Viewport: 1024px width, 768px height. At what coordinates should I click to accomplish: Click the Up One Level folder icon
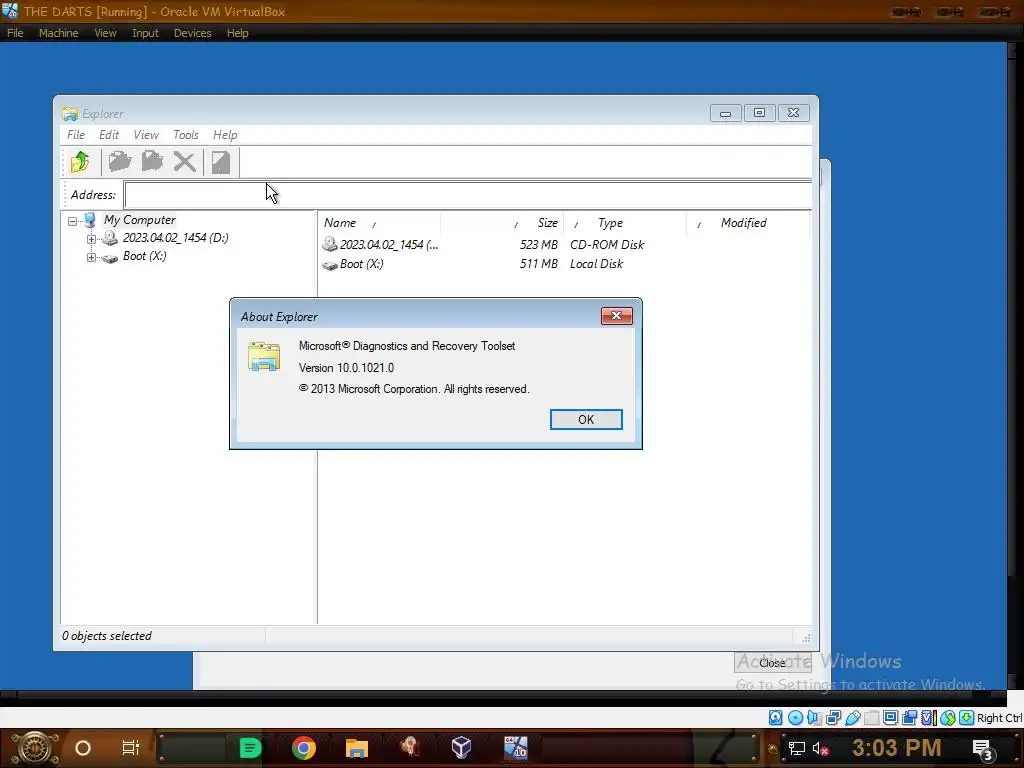pos(80,161)
